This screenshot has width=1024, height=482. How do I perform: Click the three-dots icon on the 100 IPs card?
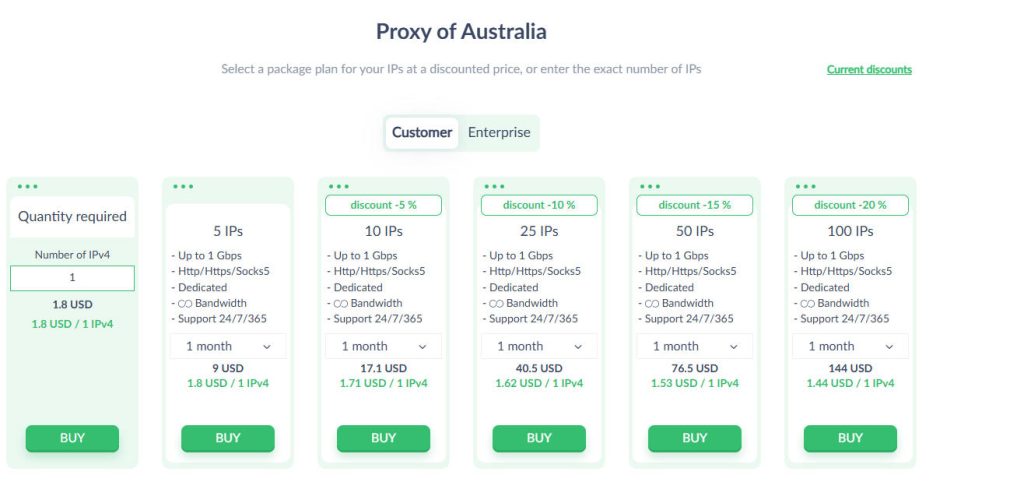[x=805, y=187]
